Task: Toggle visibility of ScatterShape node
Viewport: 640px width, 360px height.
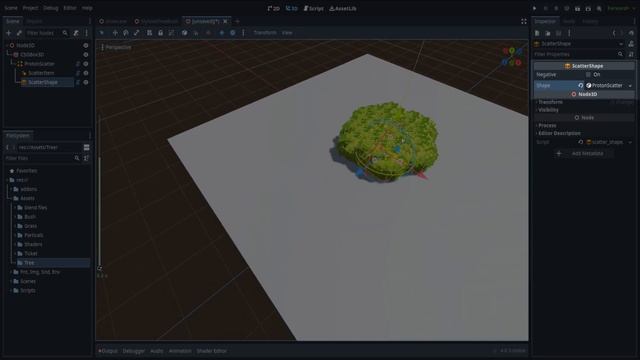Action: click(86, 82)
